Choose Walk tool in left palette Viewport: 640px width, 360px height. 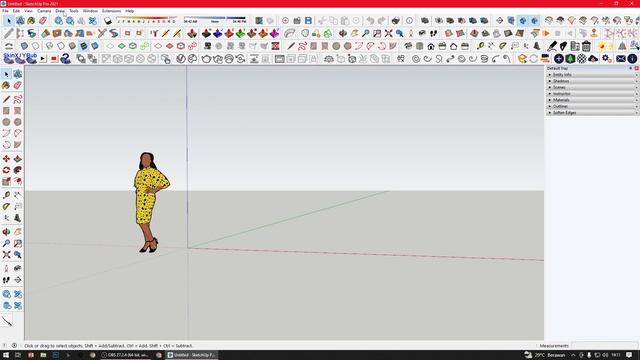click(6, 280)
